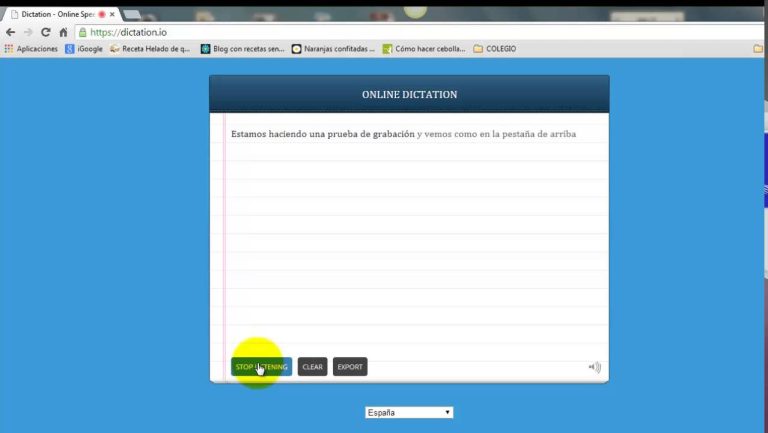The height and width of the screenshot is (433, 768).
Task: Click the red recording indicator on tab
Action: pyautogui.click(x=102, y=14)
